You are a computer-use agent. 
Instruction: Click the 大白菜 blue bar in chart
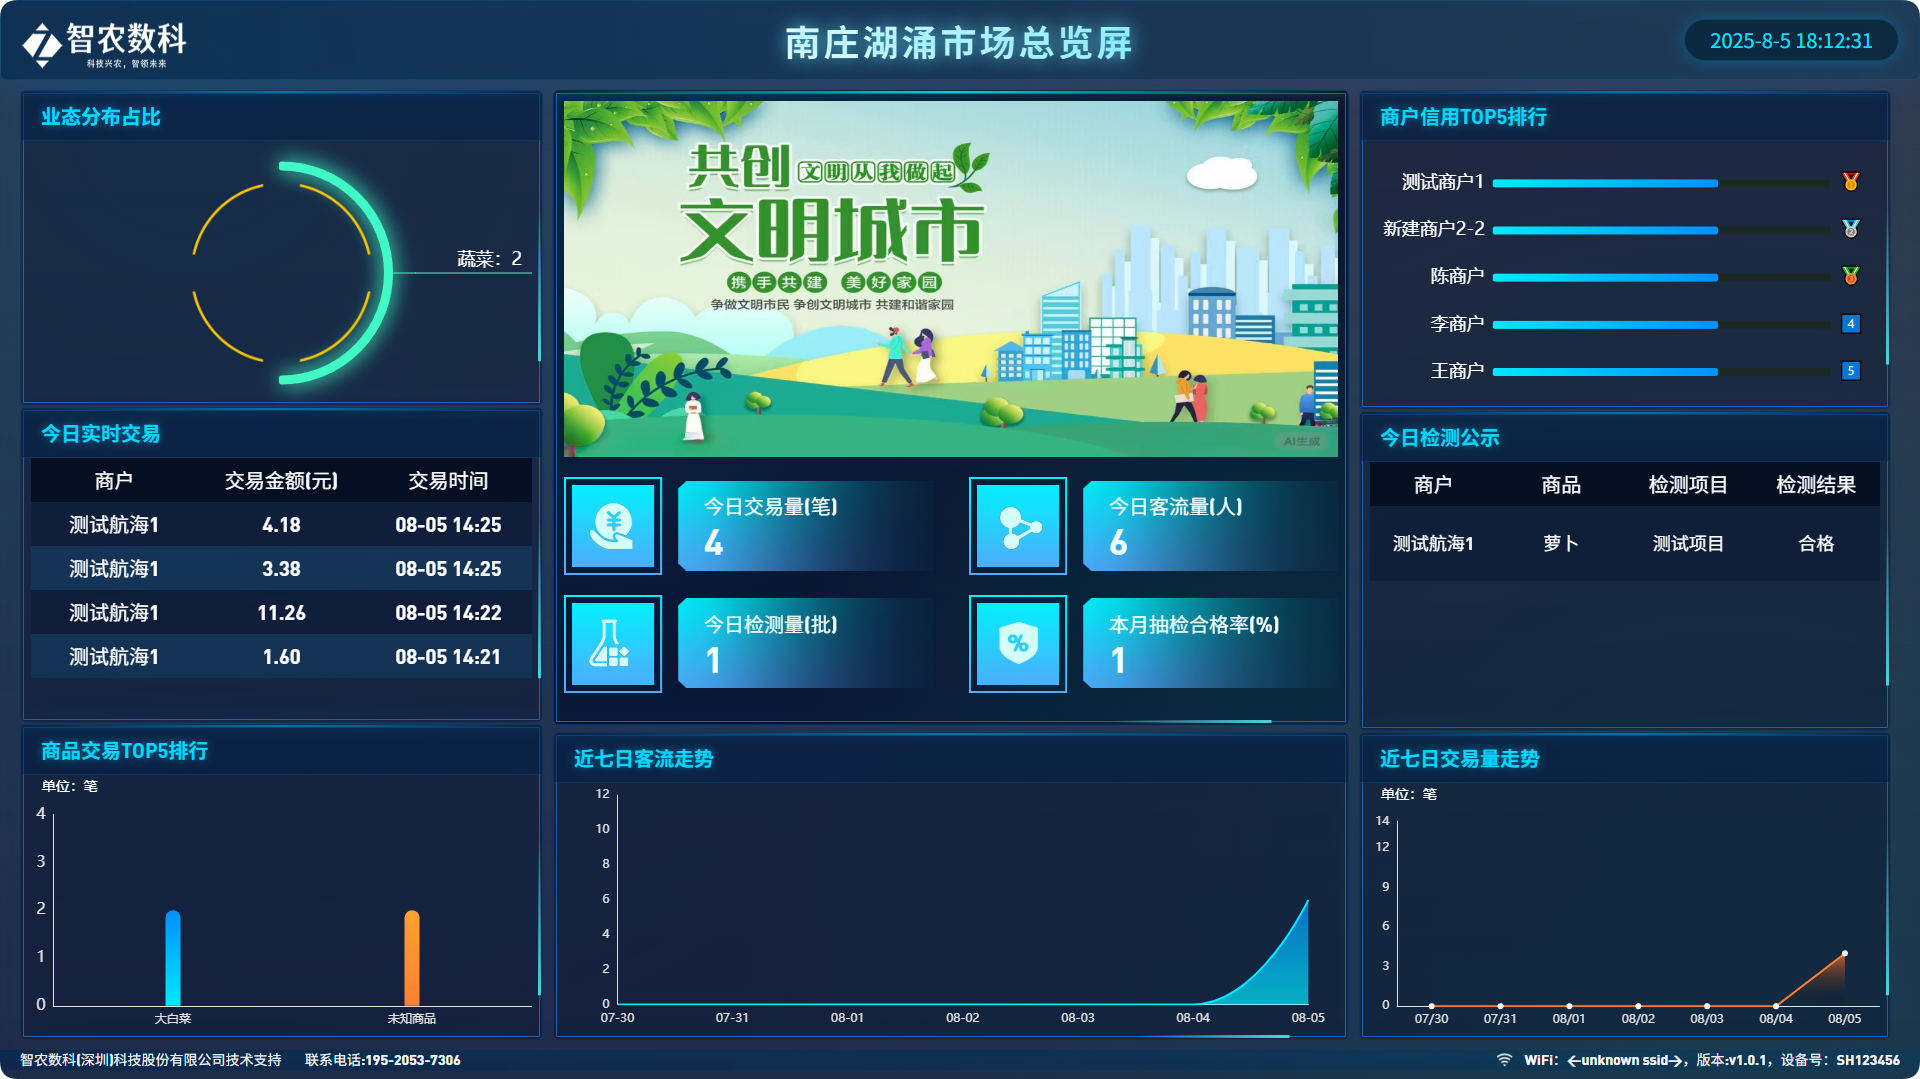(173, 958)
